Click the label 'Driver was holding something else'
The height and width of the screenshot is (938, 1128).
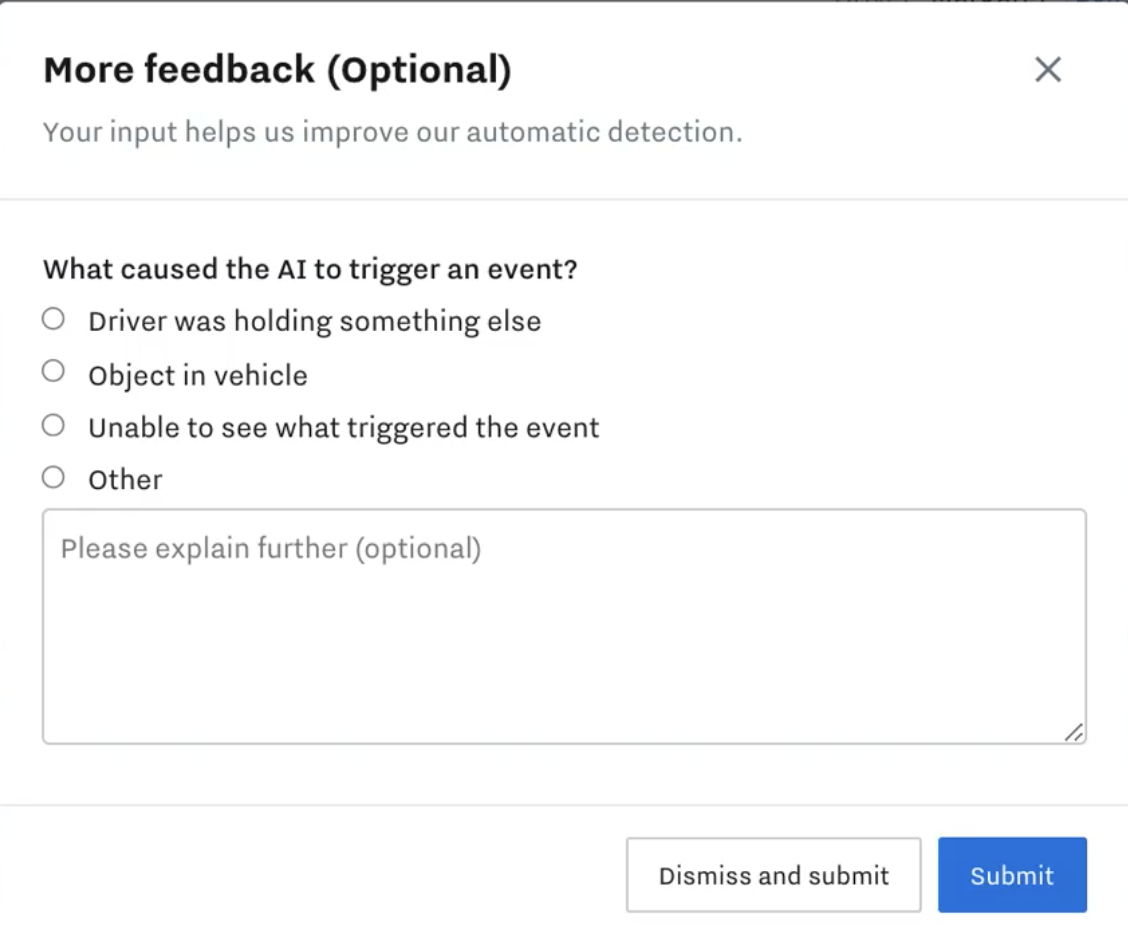pyautogui.click(x=315, y=321)
